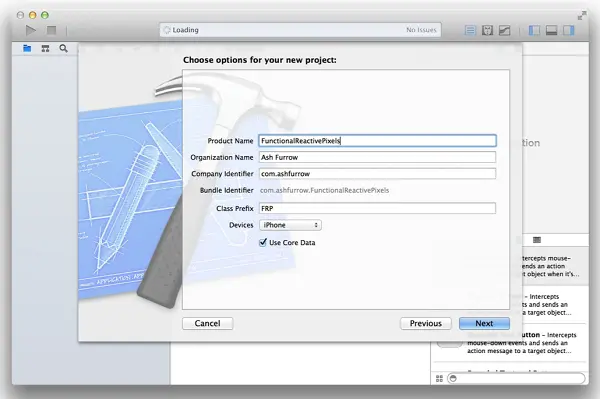Click the library filter search field
This screenshot has height=399, width=600.
click(516, 378)
